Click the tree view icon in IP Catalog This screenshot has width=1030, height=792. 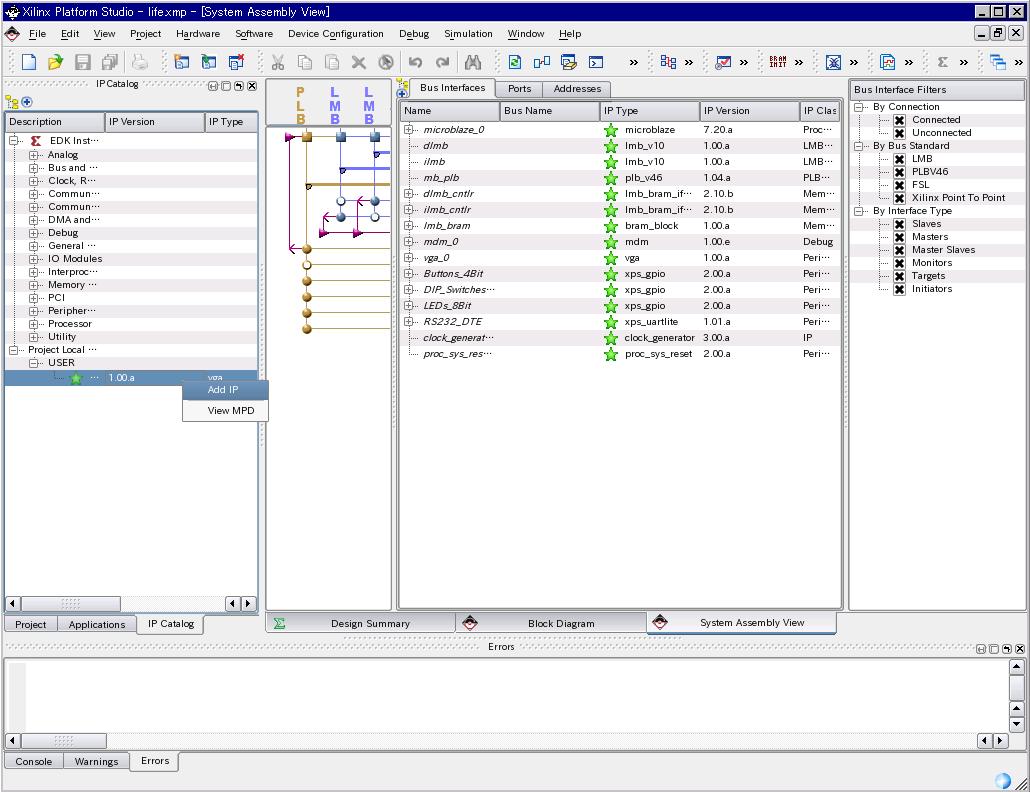coord(12,102)
